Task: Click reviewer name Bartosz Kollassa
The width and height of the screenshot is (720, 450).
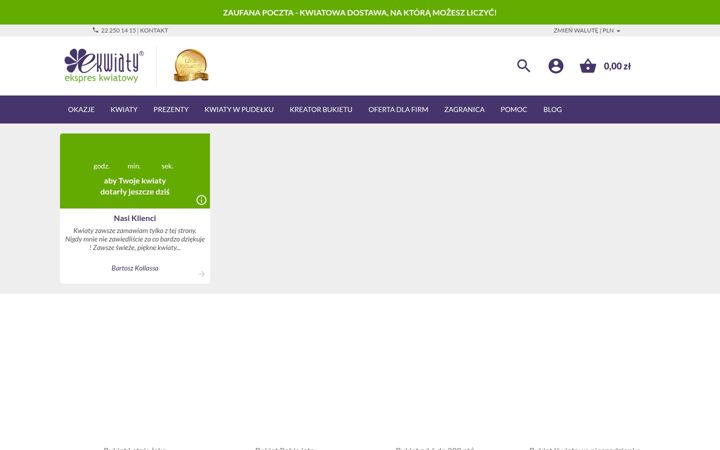Action: point(135,268)
